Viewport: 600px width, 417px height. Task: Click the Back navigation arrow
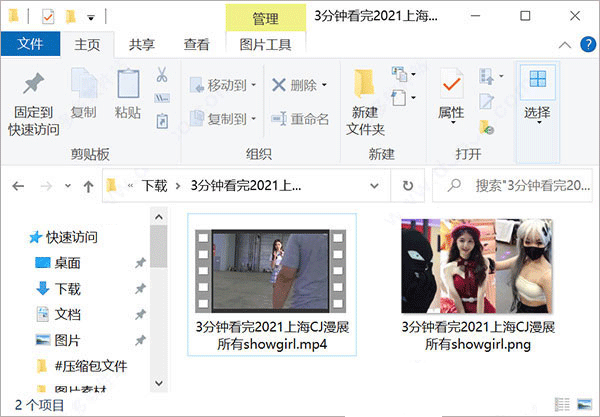tap(18, 186)
